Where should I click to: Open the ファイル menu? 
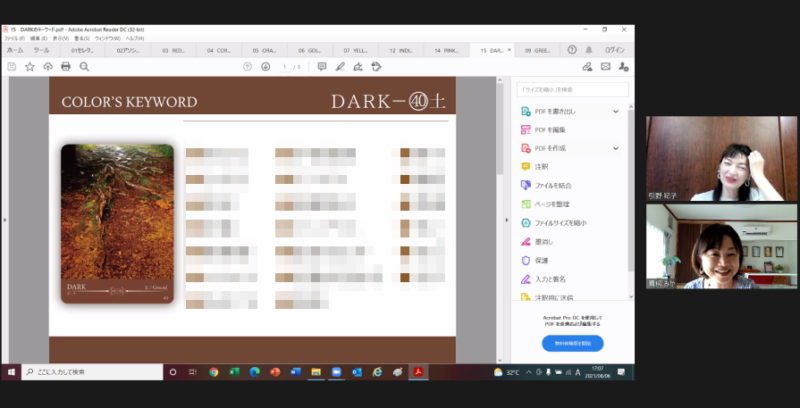14,39
